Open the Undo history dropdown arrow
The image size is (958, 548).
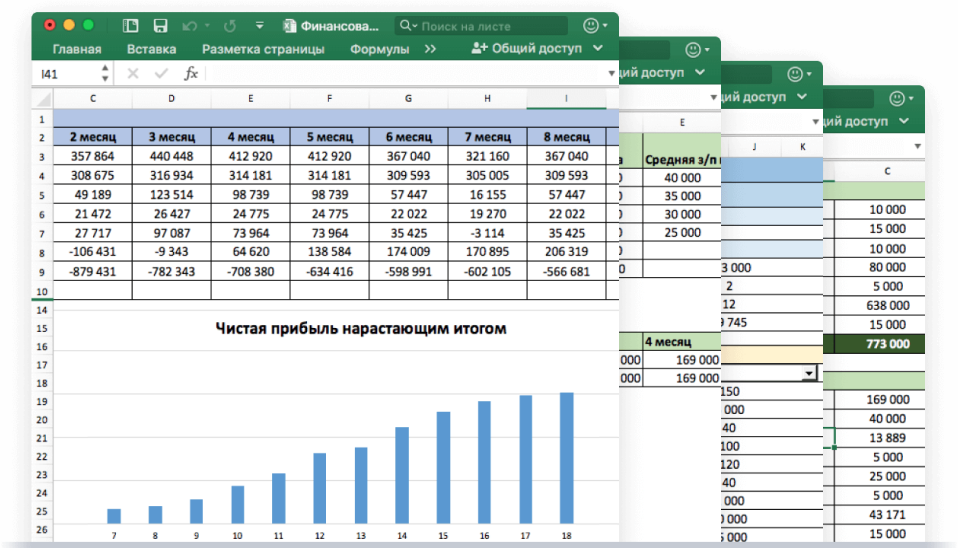(207, 26)
